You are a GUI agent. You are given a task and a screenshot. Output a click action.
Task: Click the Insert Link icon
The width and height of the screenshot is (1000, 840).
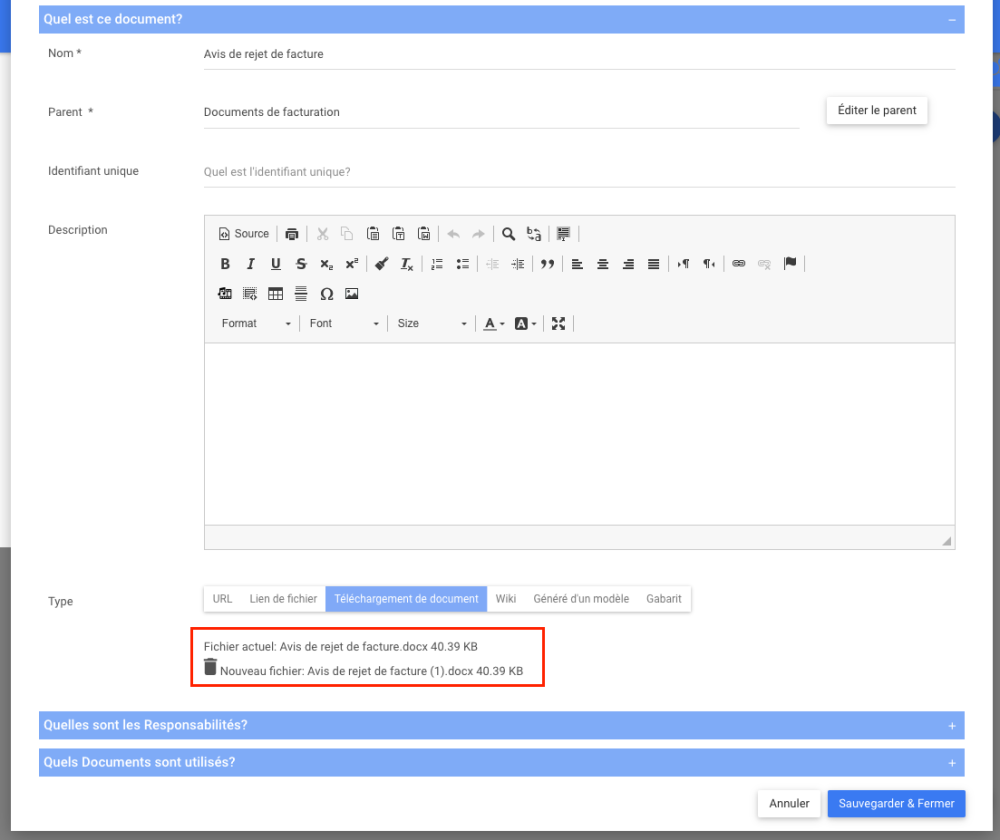pos(739,263)
